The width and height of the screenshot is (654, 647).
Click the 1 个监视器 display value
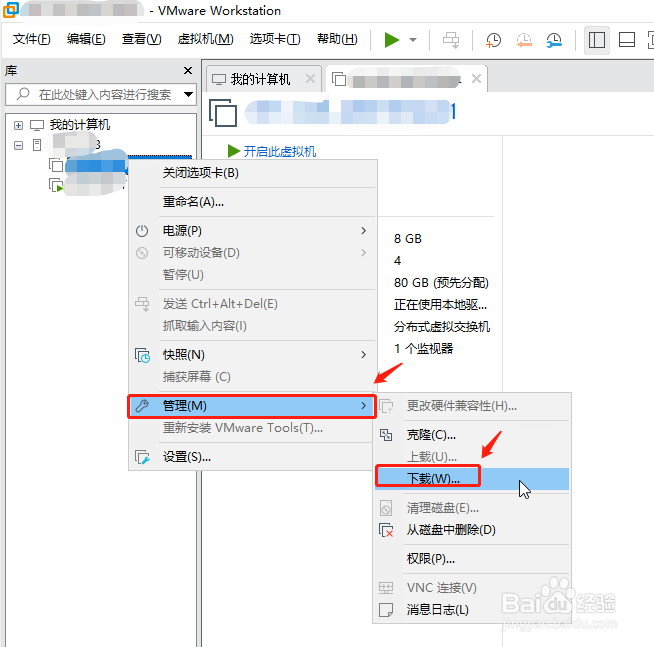pos(423,348)
